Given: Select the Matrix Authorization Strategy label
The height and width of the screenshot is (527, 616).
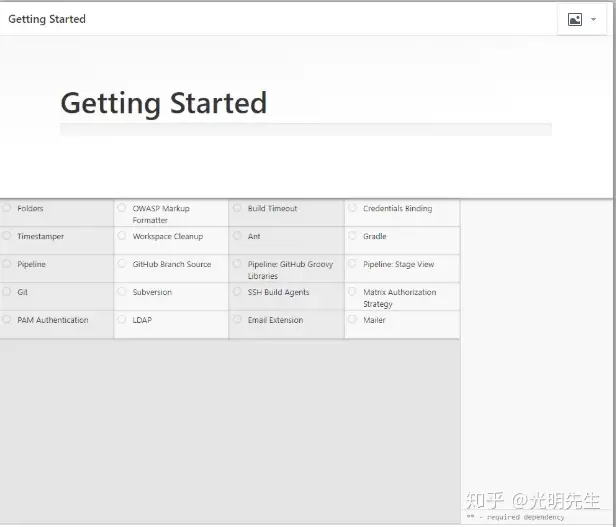Looking at the screenshot, I should (x=400, y=298).
